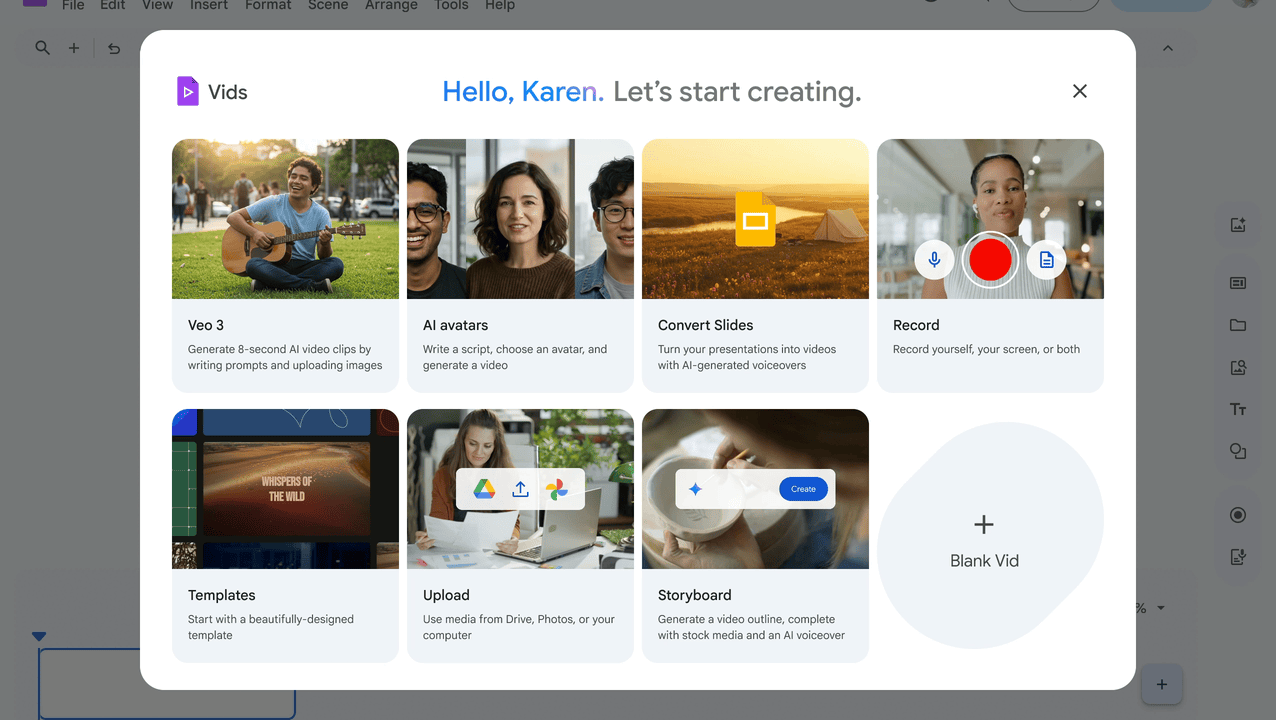Click the sparkle icon in Storyboard card
This screenshot has height=720, width=1276.
click(695, 489)
